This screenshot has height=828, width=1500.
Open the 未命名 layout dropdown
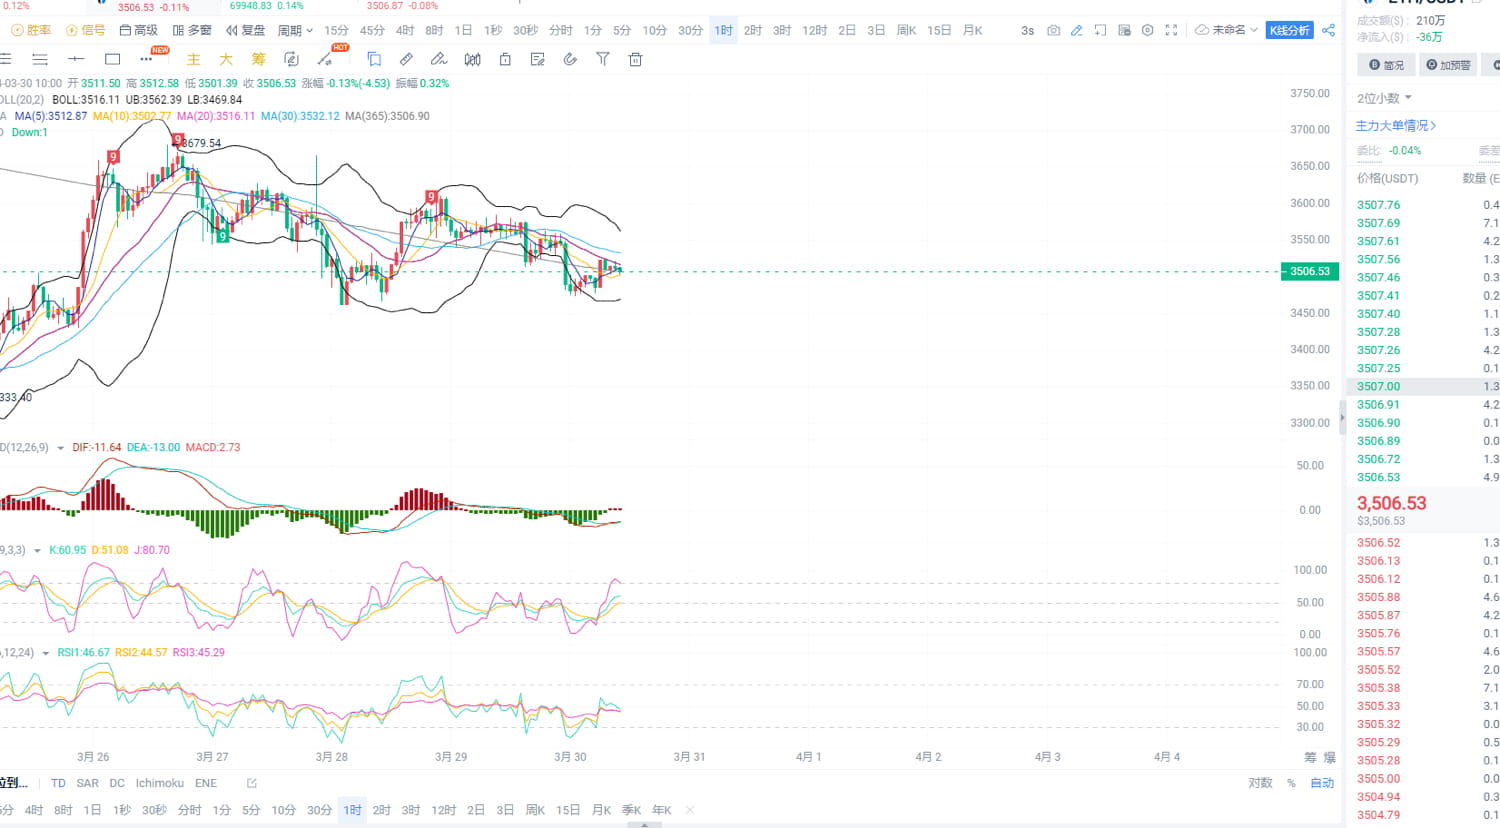pyautogui.click(x=1227, y=30)
